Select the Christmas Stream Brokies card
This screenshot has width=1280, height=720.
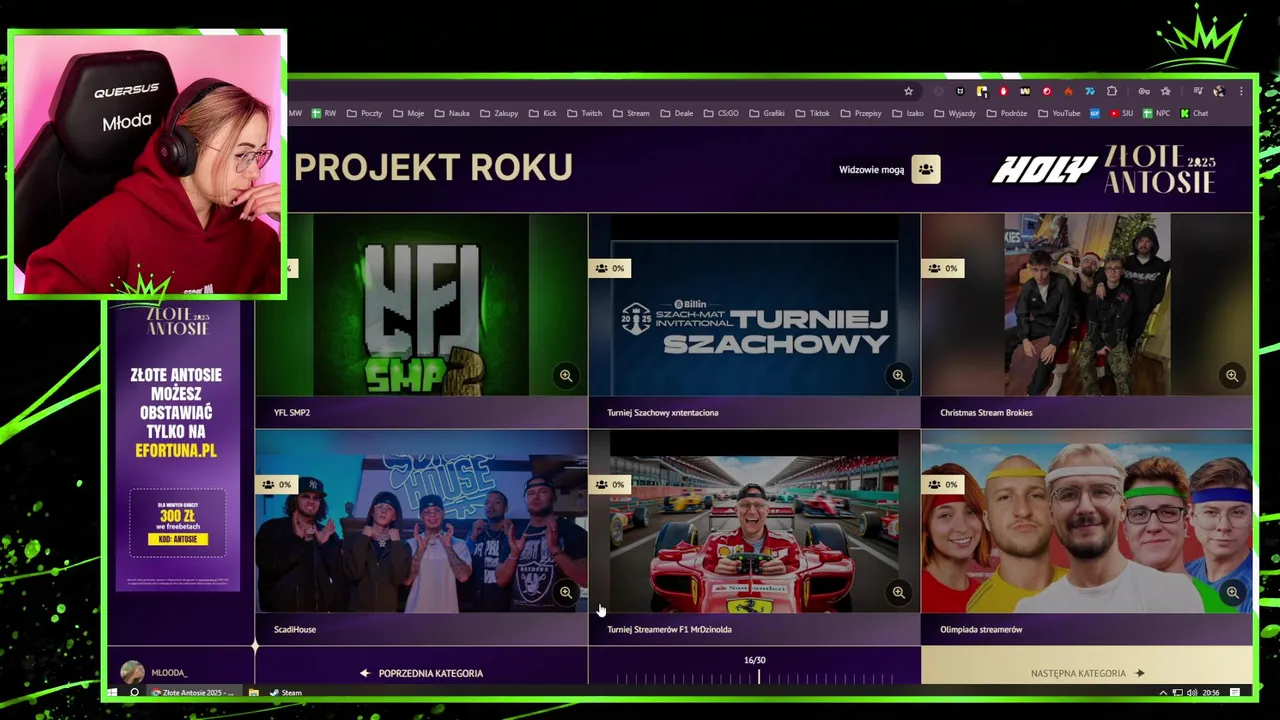point(1087,320)
